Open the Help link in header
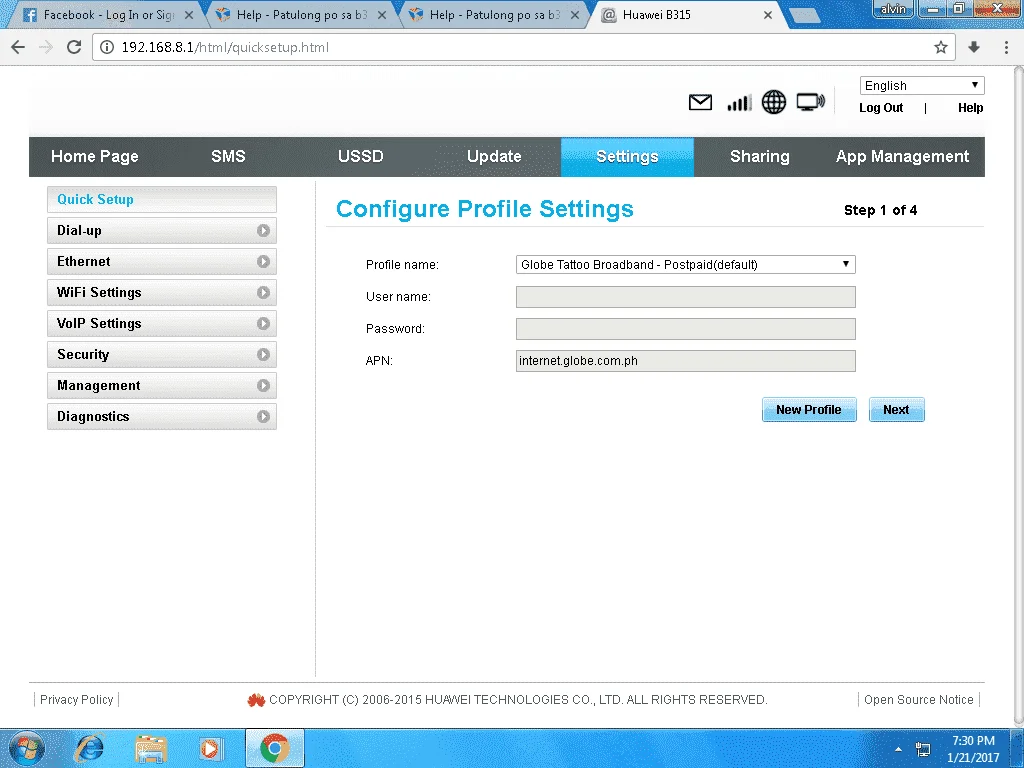Screen dimensions: 1024x768 (970, 108)
